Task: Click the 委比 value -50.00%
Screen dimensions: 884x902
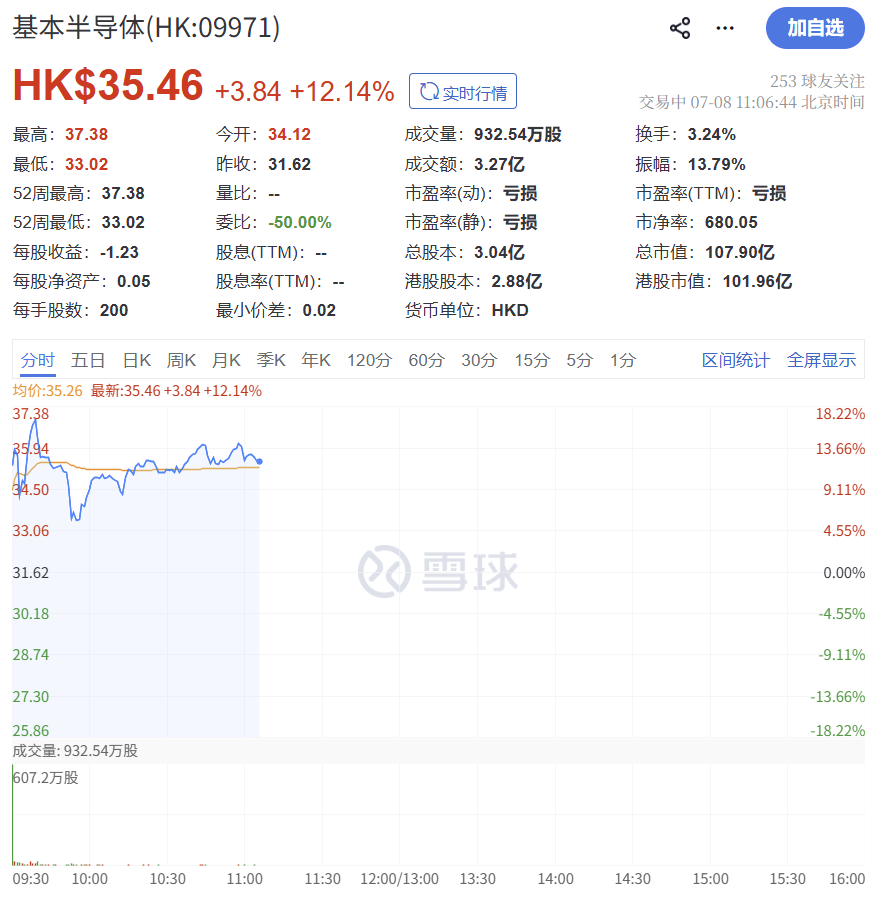Action: click(x=300, y=223)
